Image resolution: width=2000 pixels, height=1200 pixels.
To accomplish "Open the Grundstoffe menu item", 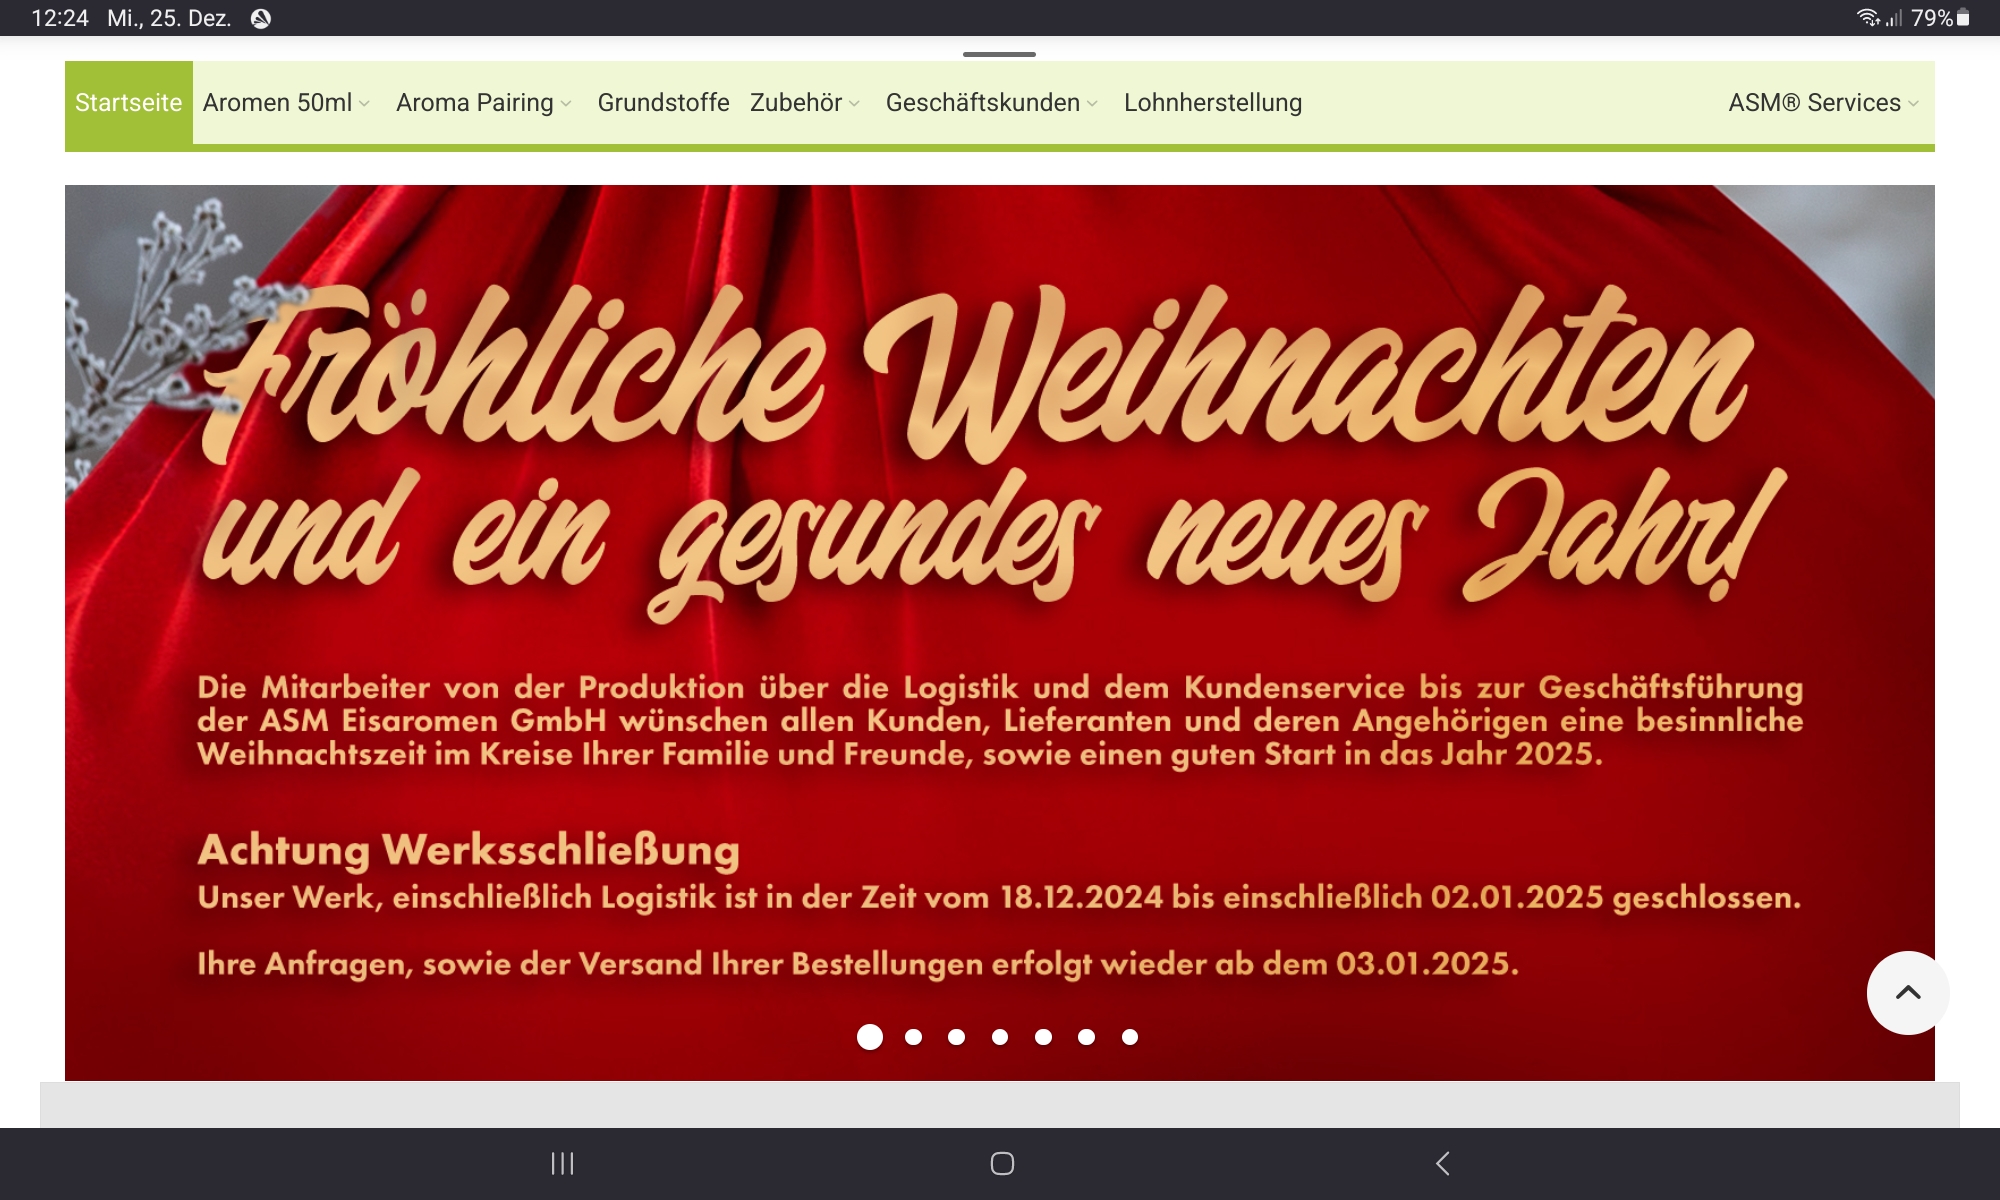I will point(663,103).
